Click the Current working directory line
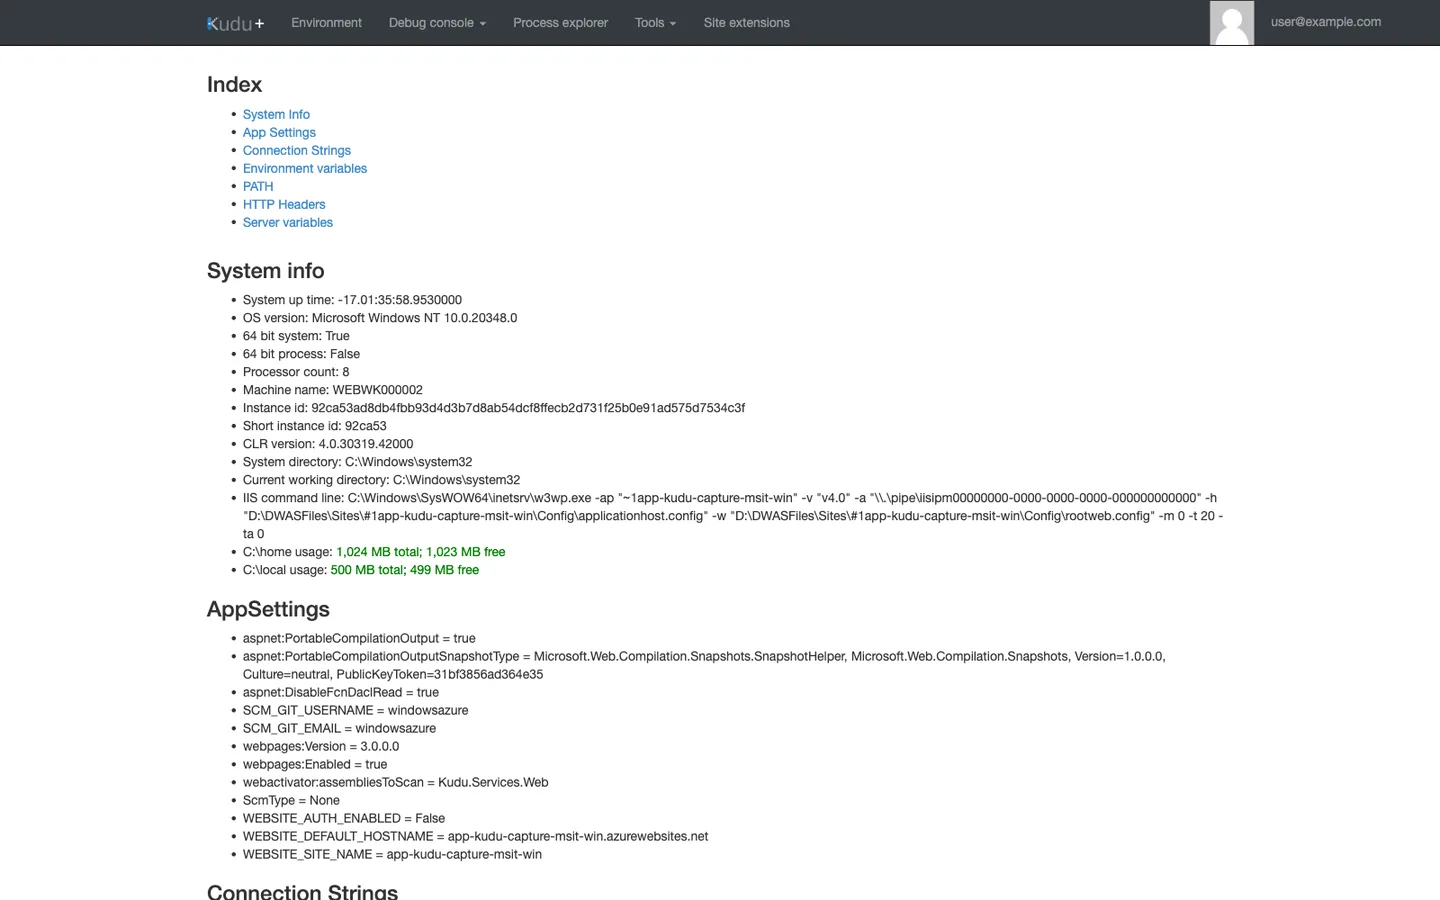Screen dimensions: 1440x900 pyautogui.click(x=381, y=480)
